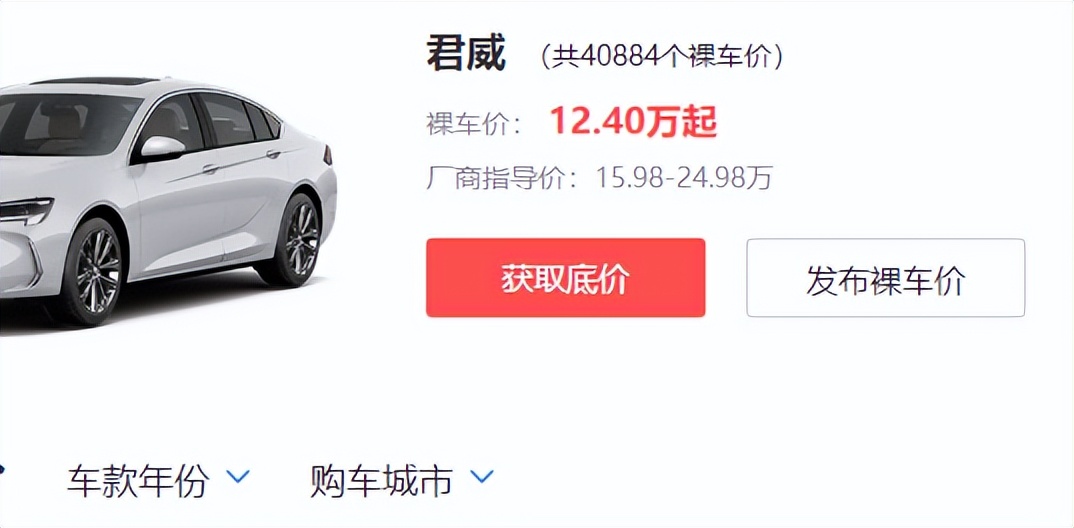Click the red 获取底价 button

click(565, 277)
